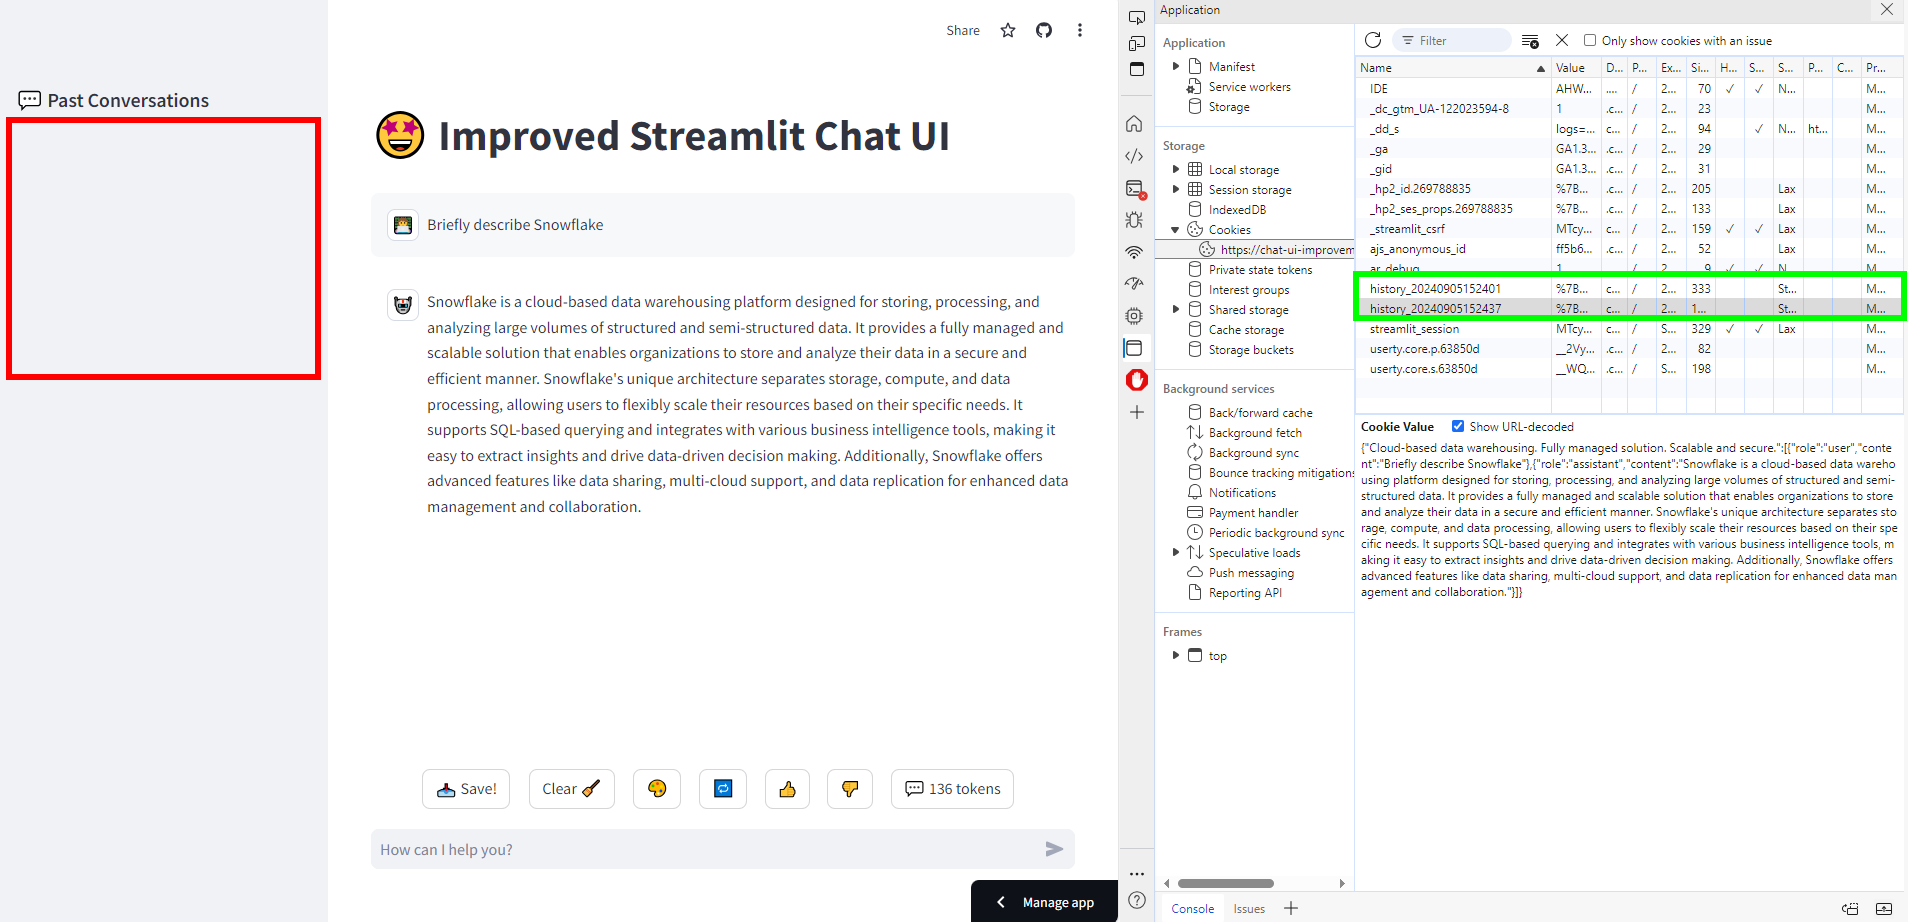Enable 'Only show cookies with an issue' checkbox

1590,40
